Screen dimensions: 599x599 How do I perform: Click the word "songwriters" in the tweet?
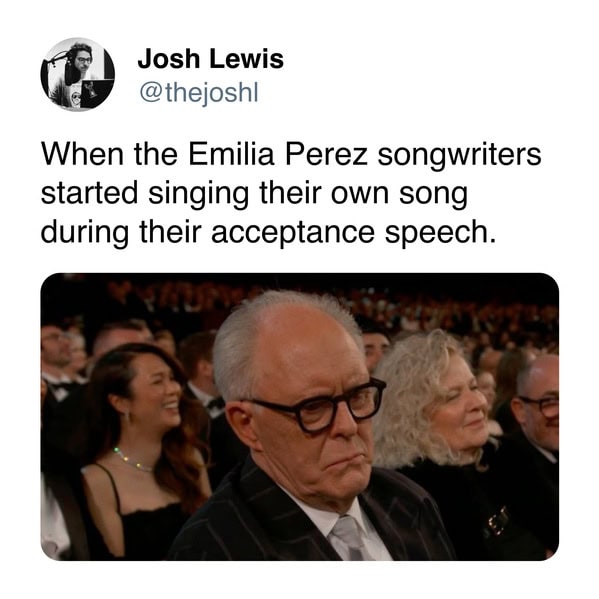[460, 156]
